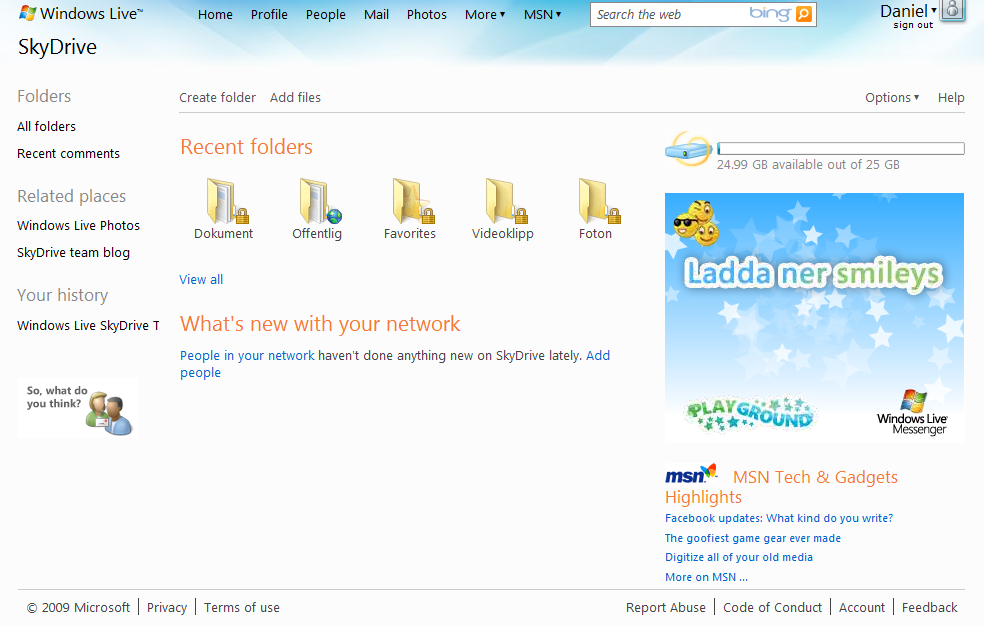The width and height of the screenshot is (984, 626).
Task: Open All folders in the sidebar
Action: tap(46, 126)
